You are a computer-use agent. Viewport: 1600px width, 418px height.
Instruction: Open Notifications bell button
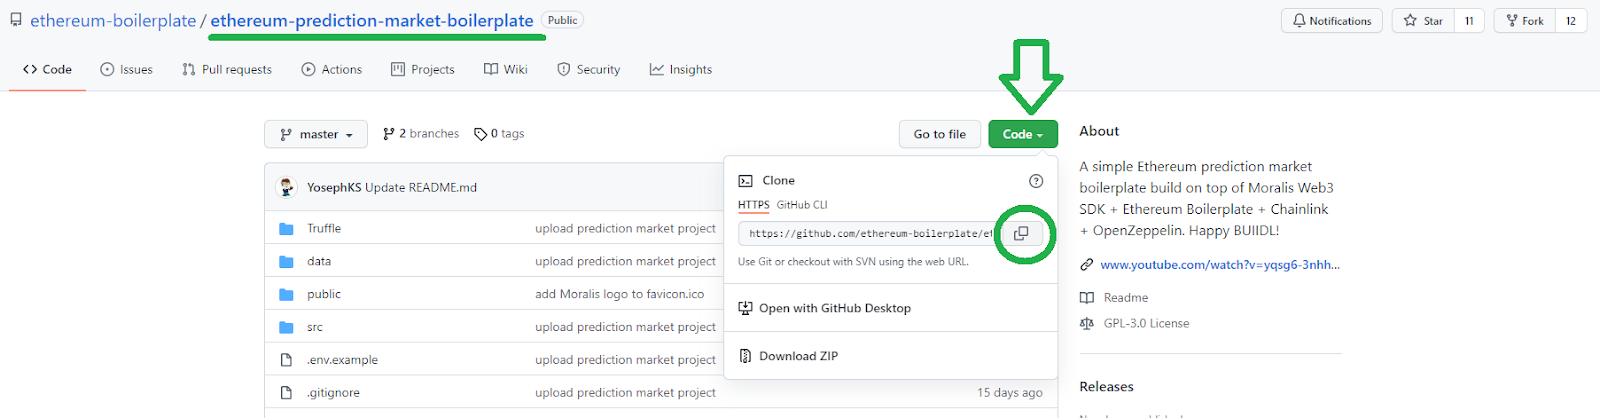(1331, 21)
